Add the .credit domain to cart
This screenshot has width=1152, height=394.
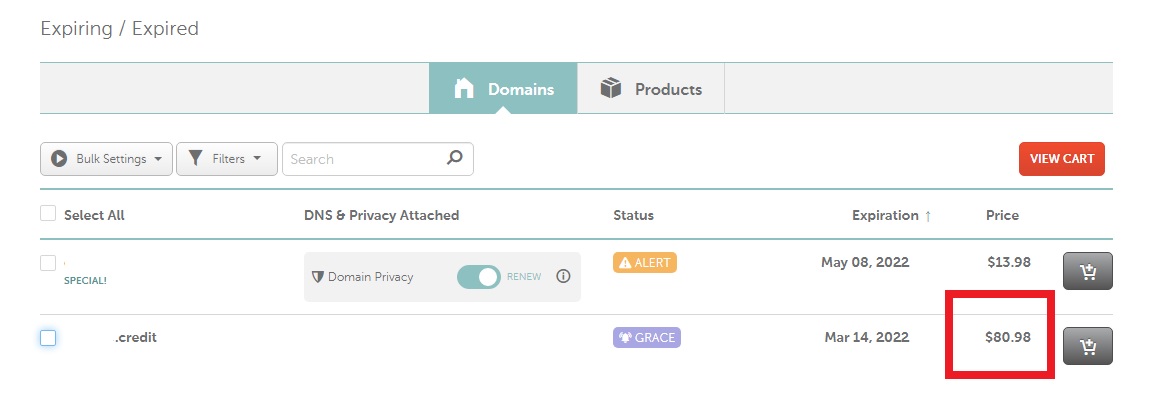pyautogui.click(x=1087, y=346)
